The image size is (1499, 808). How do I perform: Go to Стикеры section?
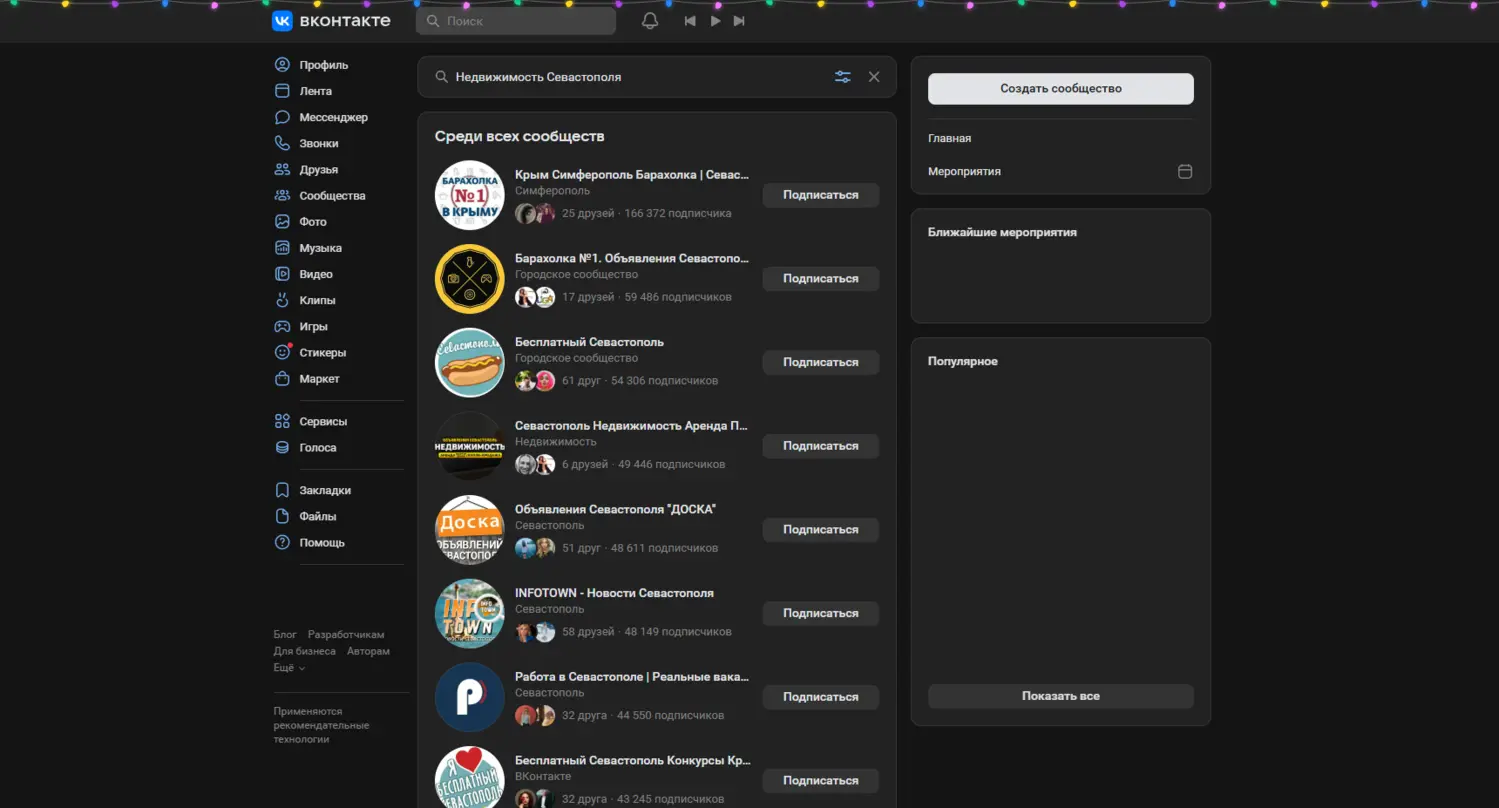[x=322, y=353]
